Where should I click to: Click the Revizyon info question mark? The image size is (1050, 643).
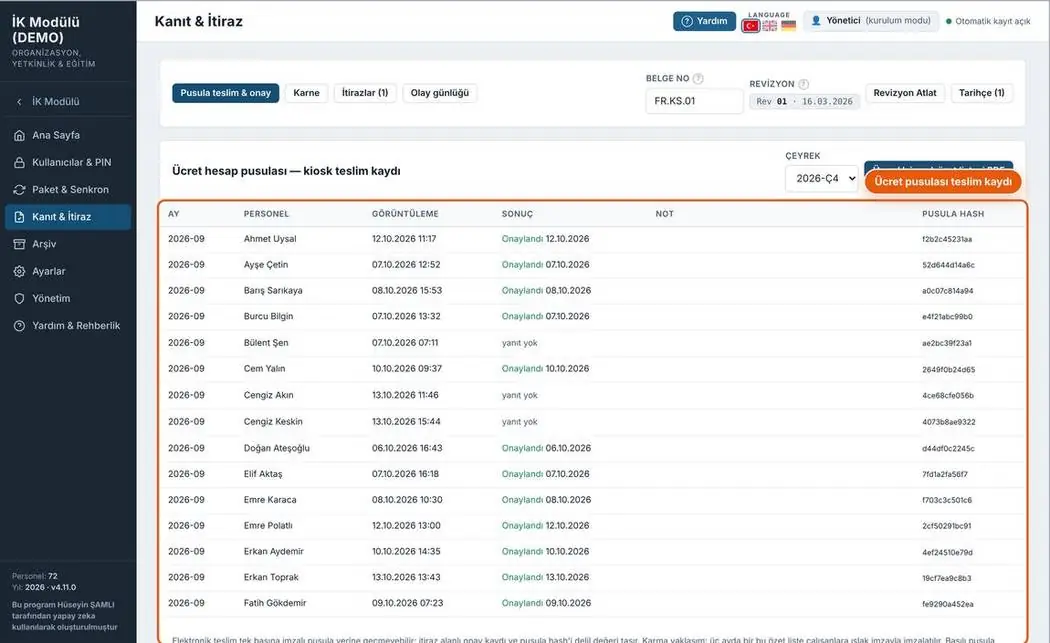804,84
